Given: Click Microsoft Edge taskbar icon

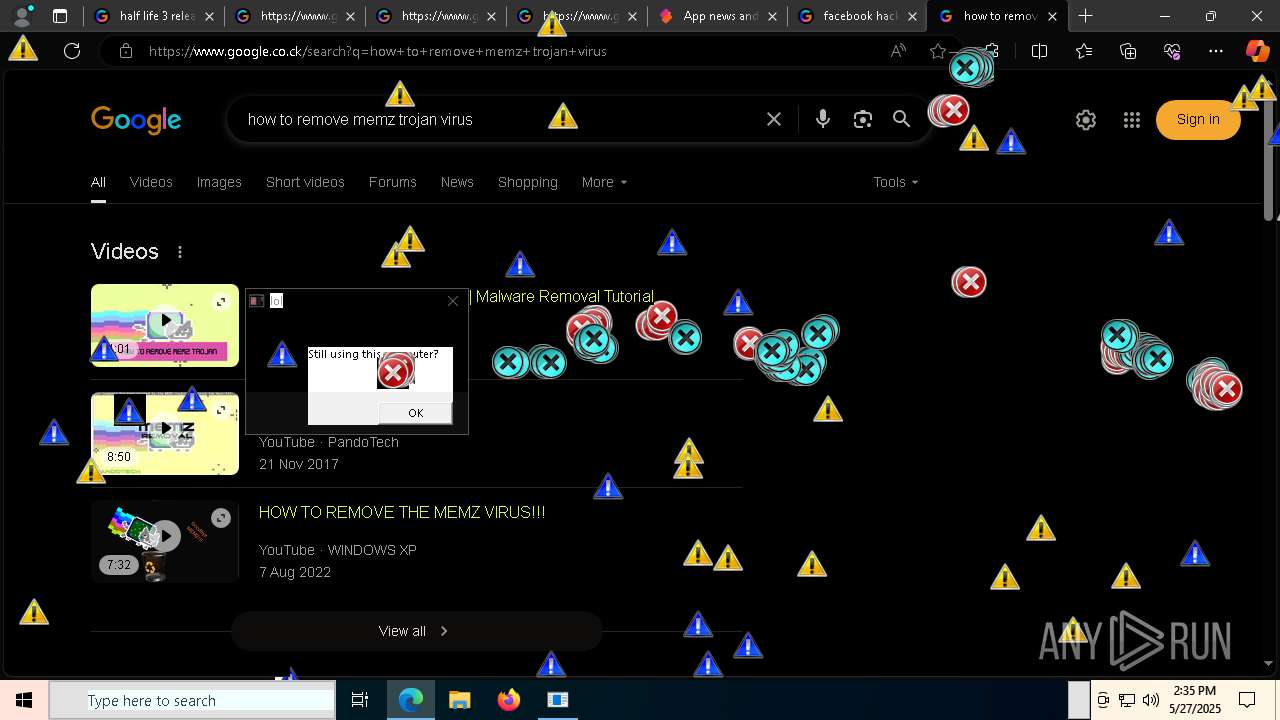Looking at the screenshot, I should coord(411,700).
